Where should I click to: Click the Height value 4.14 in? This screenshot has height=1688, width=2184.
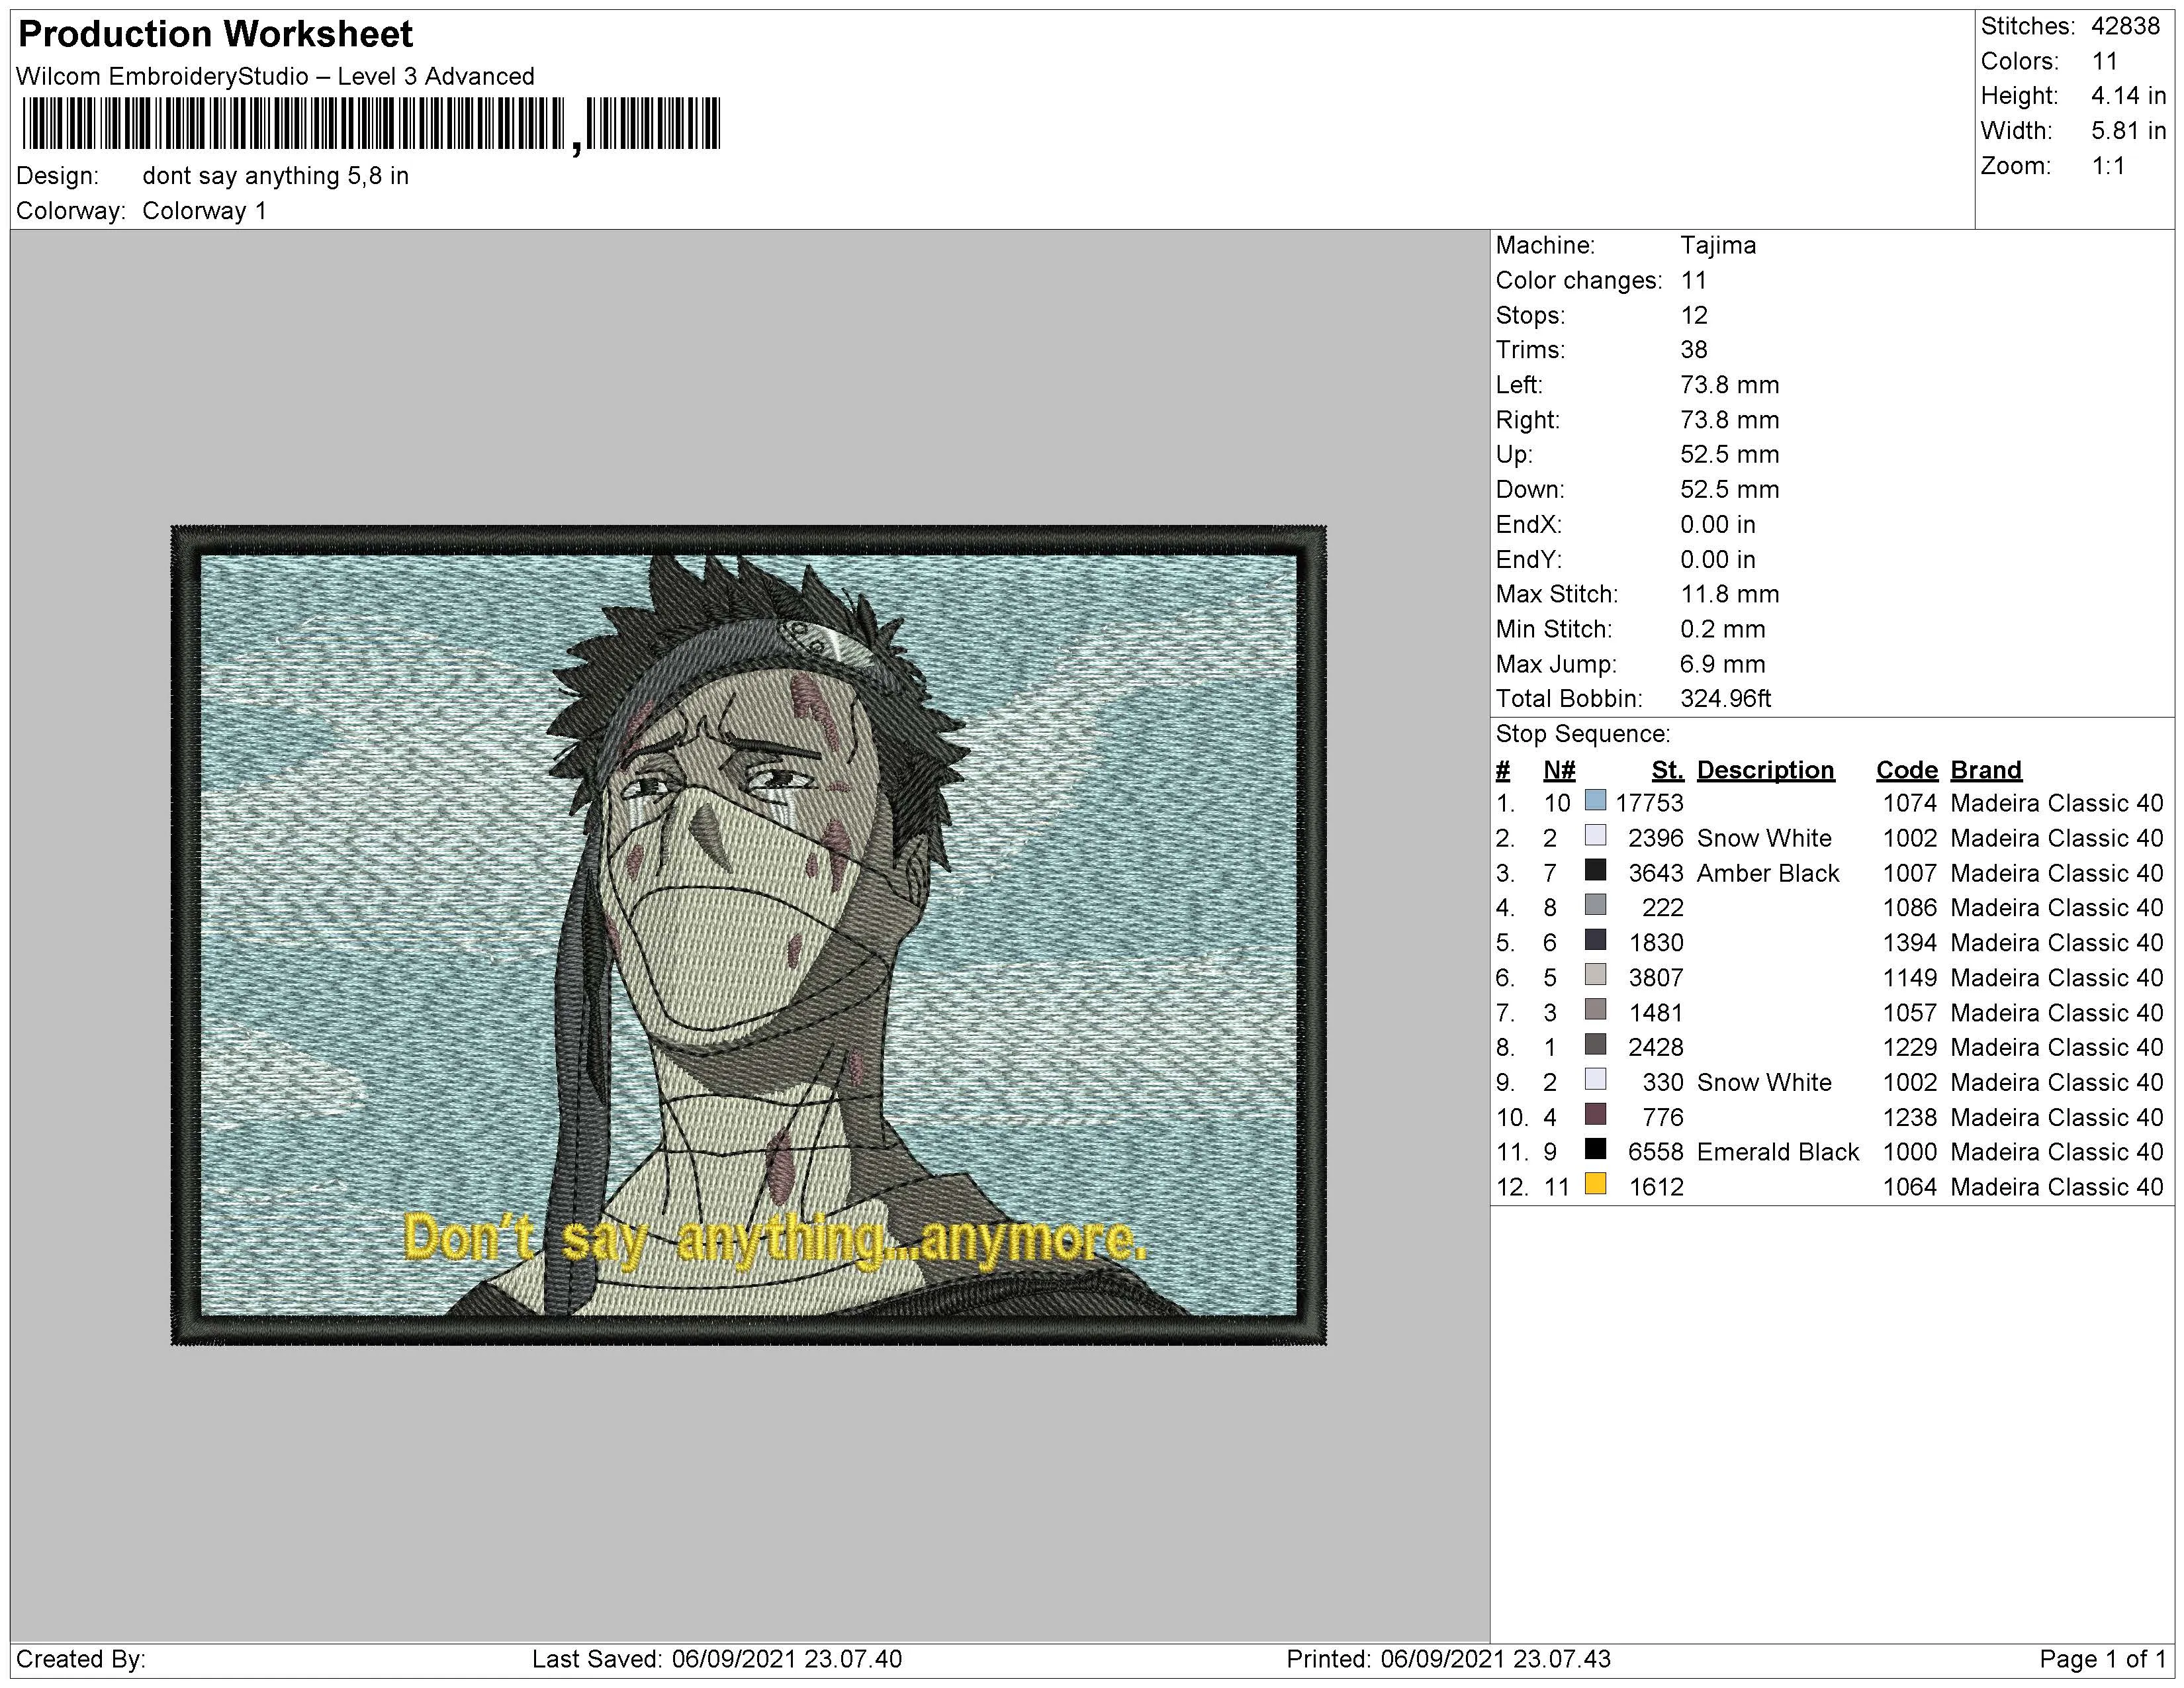pos(2128,96)
